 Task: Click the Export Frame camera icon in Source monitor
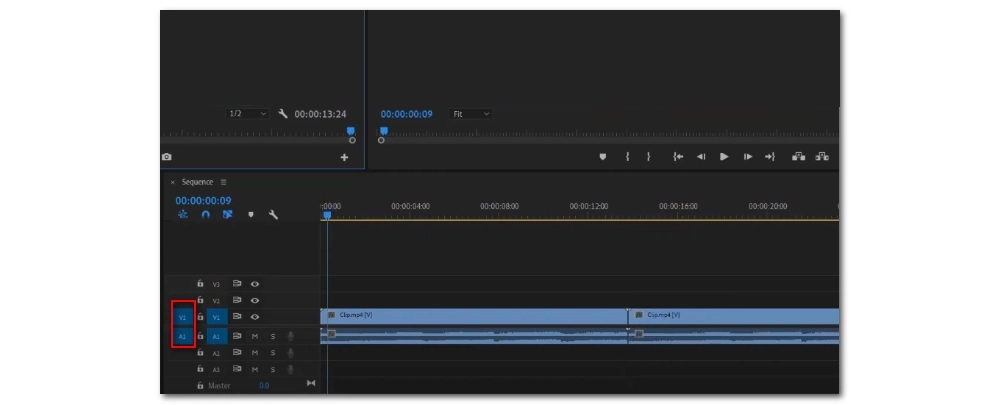pyautogui.click(x=166, y=157)
